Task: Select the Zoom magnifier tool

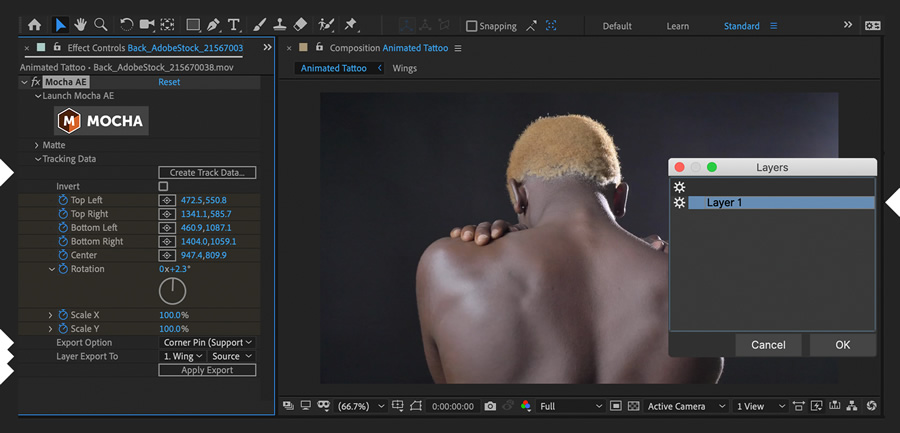Action: 100,25
